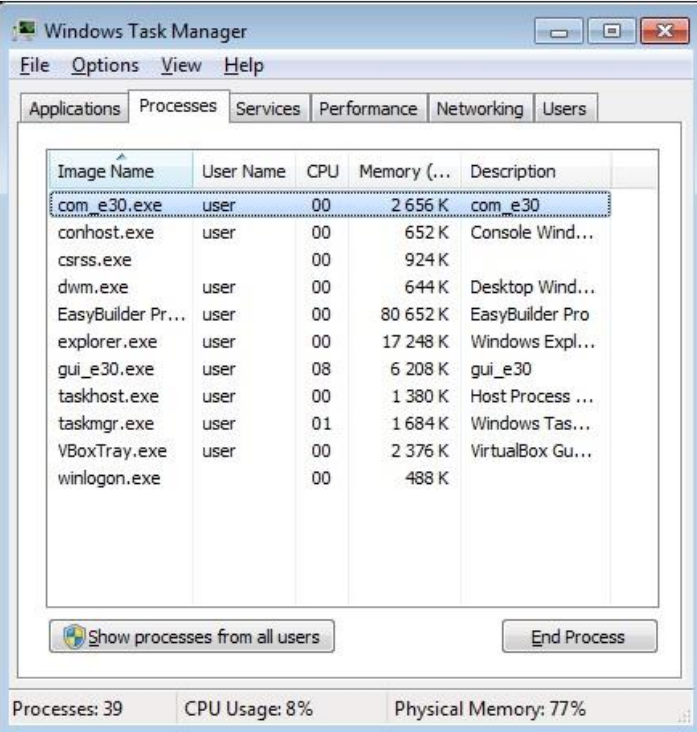Select the conhost.exe process

point(330,232)
